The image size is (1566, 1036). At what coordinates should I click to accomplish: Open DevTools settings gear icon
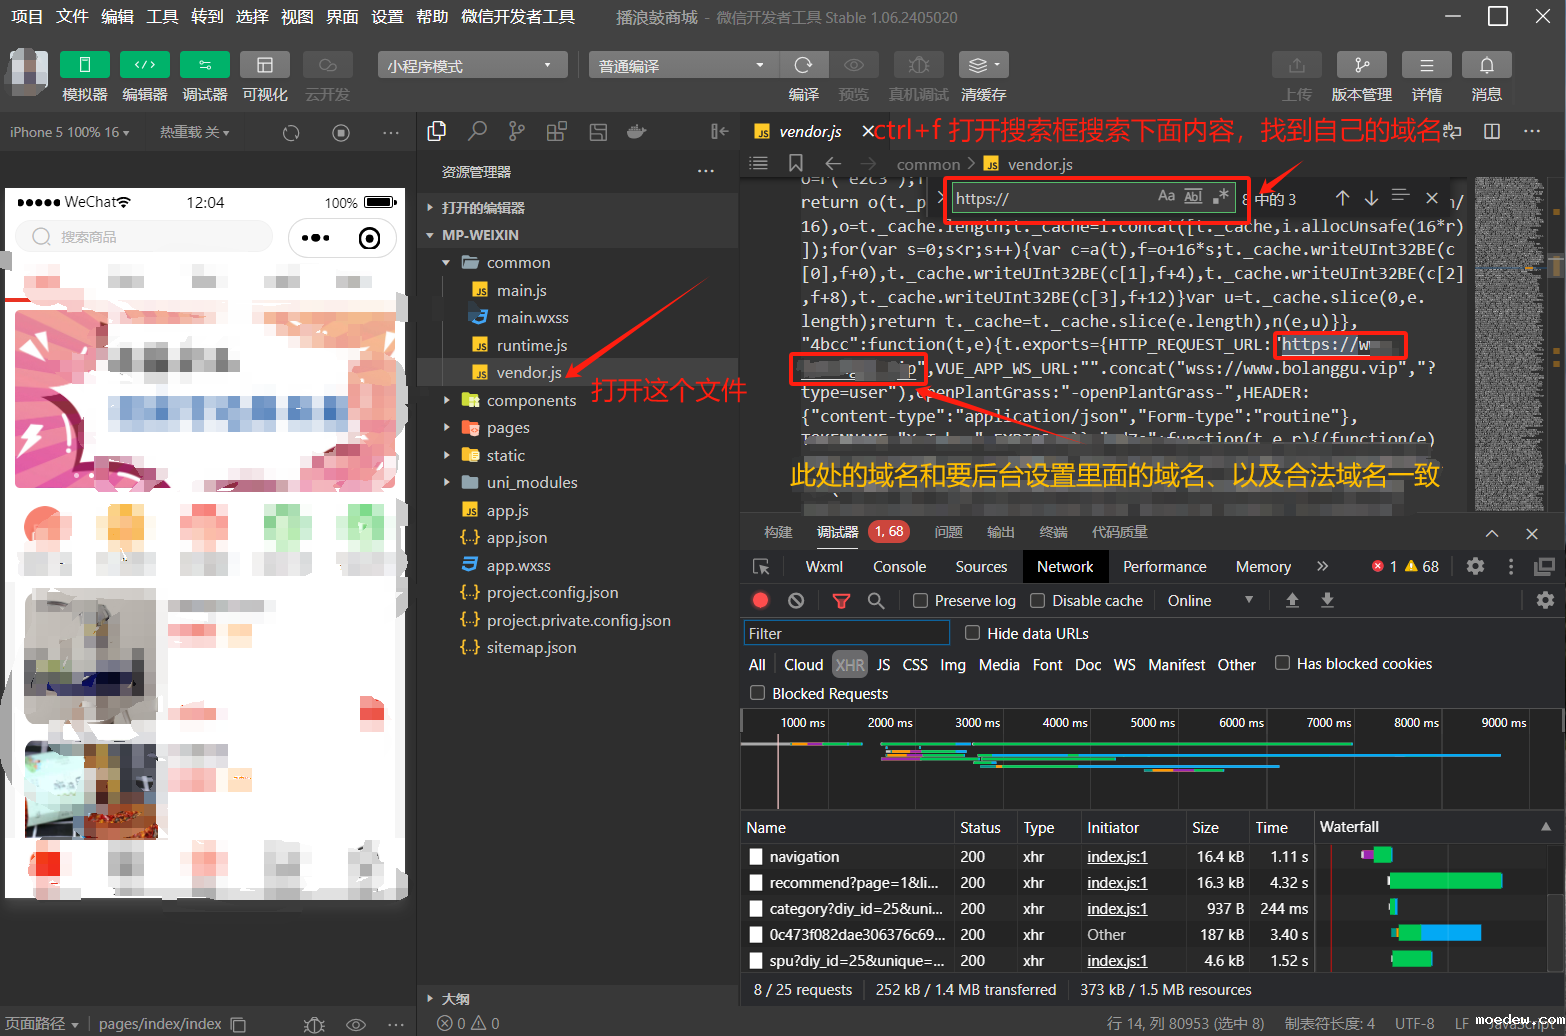(1475, 566)
